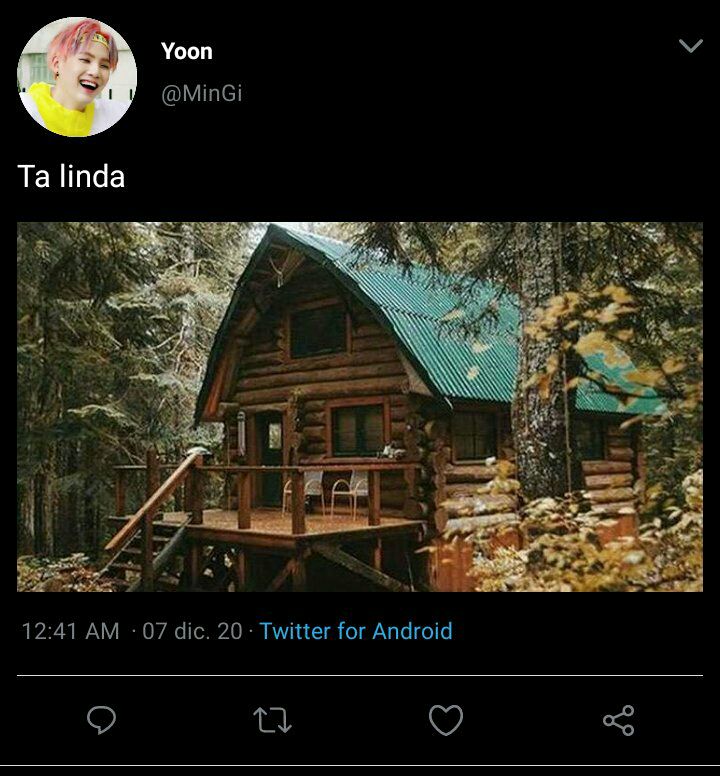Like the tweet with the heart icon
The width and height of the screenshot is (720, 776).
click(446, 720)
